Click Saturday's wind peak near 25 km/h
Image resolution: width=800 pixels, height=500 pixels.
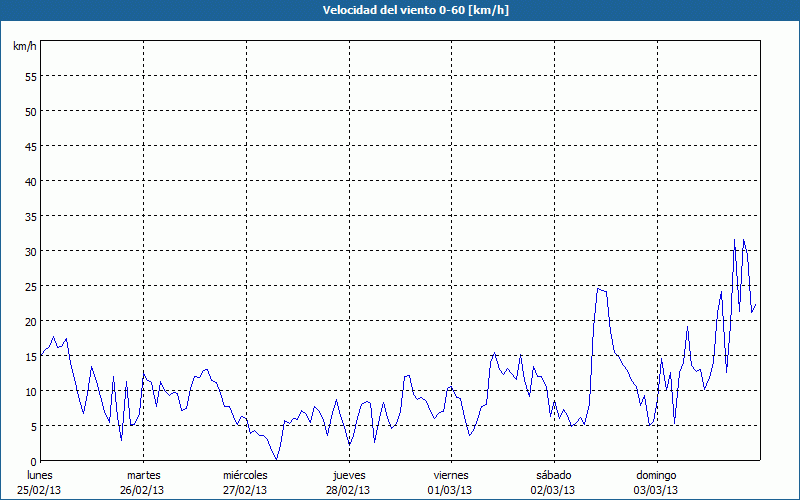(599, 289)
